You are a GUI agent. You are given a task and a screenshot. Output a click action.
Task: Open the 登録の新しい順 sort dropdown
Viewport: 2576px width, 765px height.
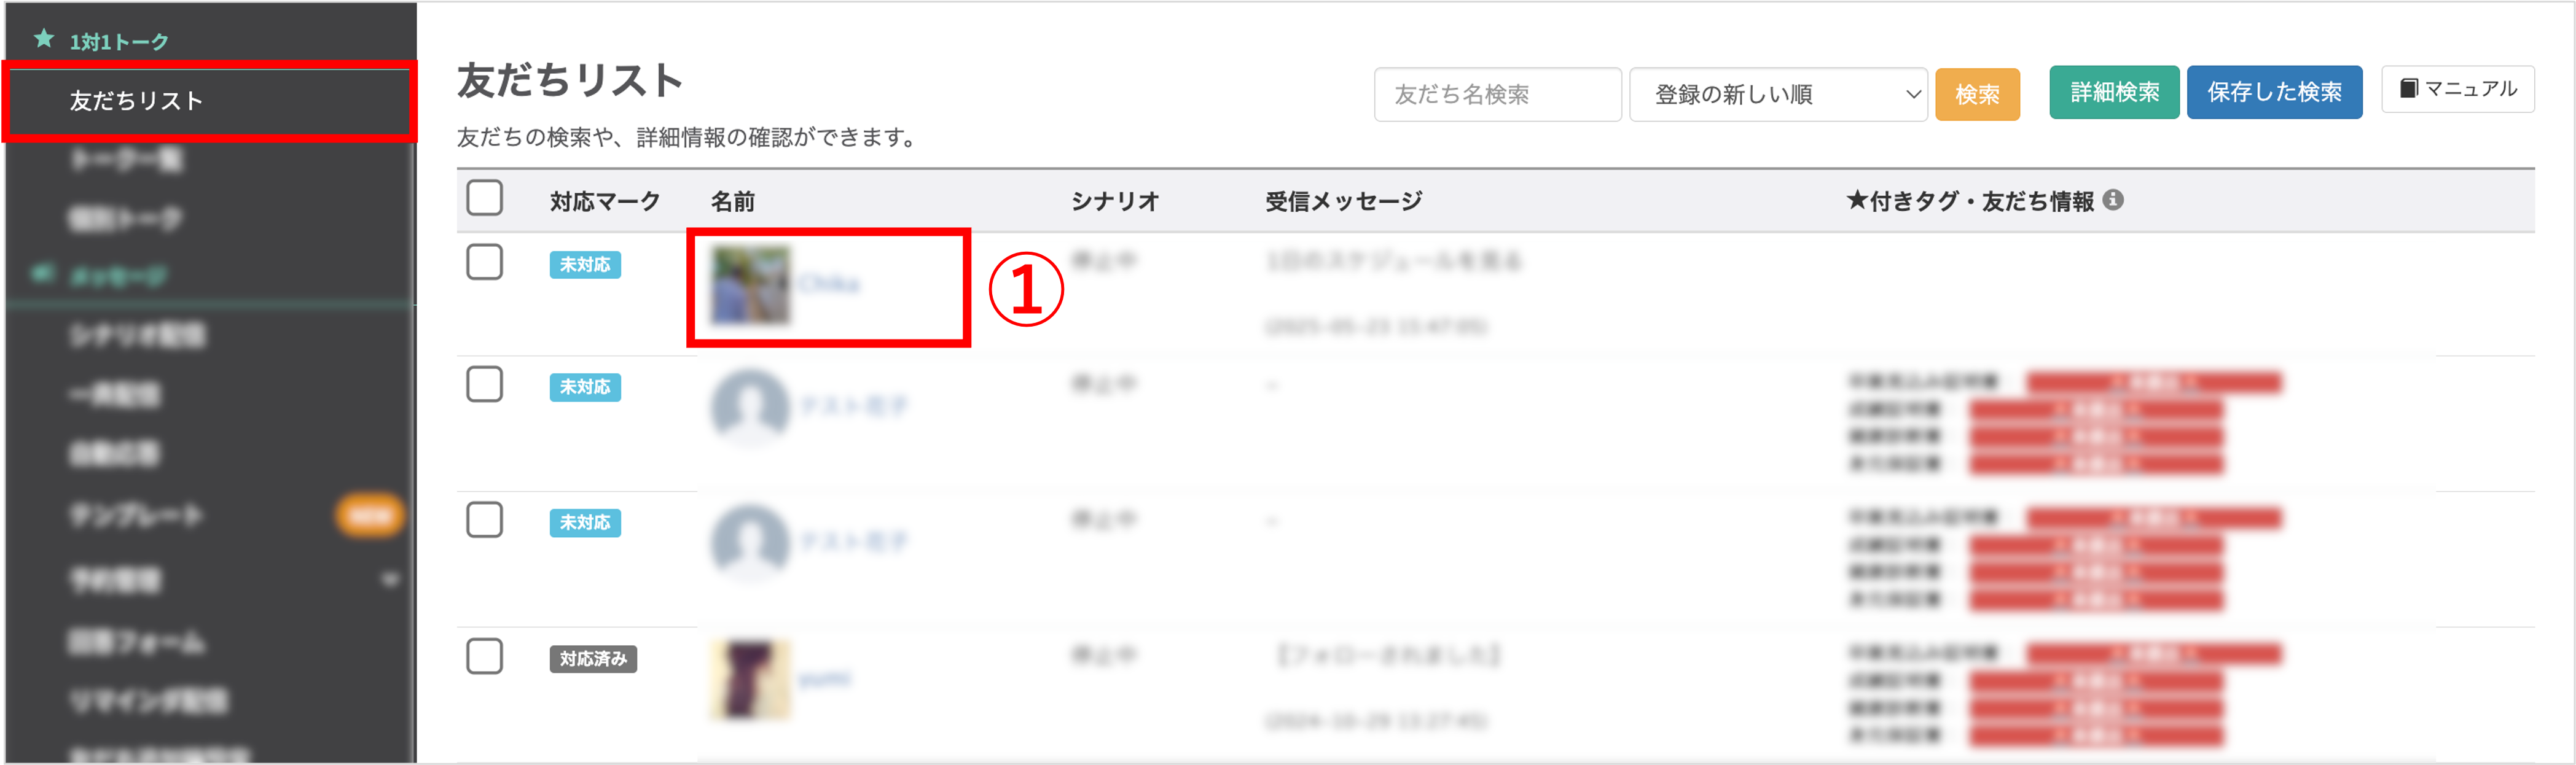(x=1777, y=95)
